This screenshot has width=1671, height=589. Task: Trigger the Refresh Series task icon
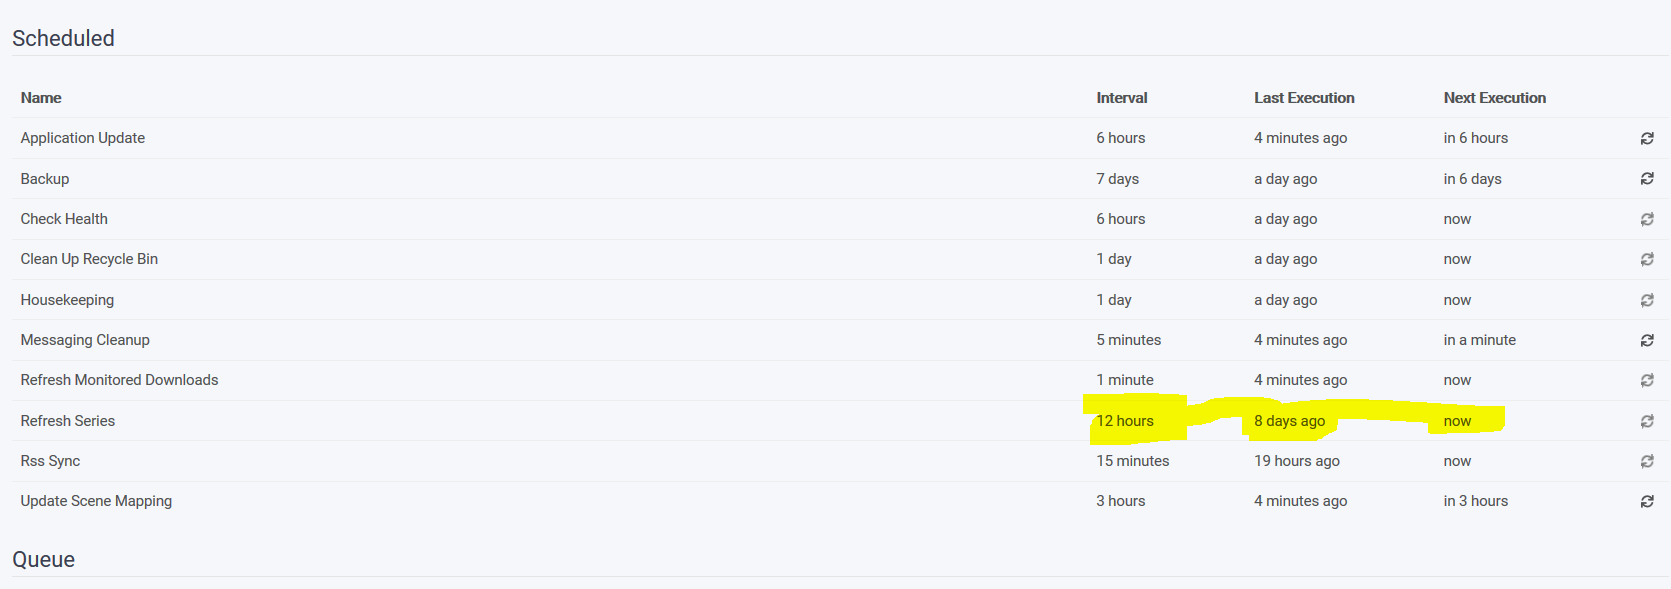click(x=1646, y=422)
